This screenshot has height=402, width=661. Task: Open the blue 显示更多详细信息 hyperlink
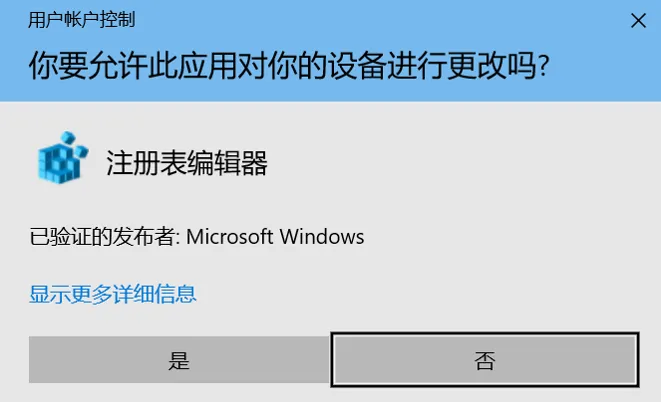[x=113, y=294]
